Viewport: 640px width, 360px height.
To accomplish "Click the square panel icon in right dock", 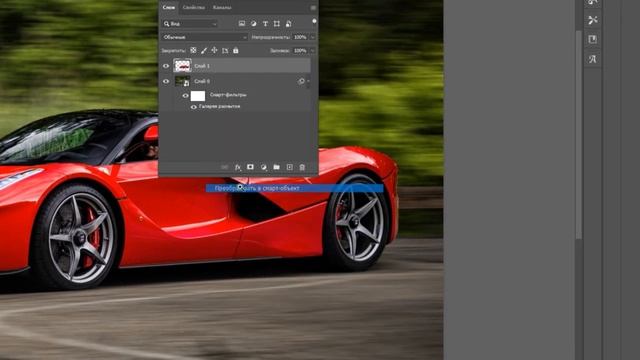I will click(593, 39).
